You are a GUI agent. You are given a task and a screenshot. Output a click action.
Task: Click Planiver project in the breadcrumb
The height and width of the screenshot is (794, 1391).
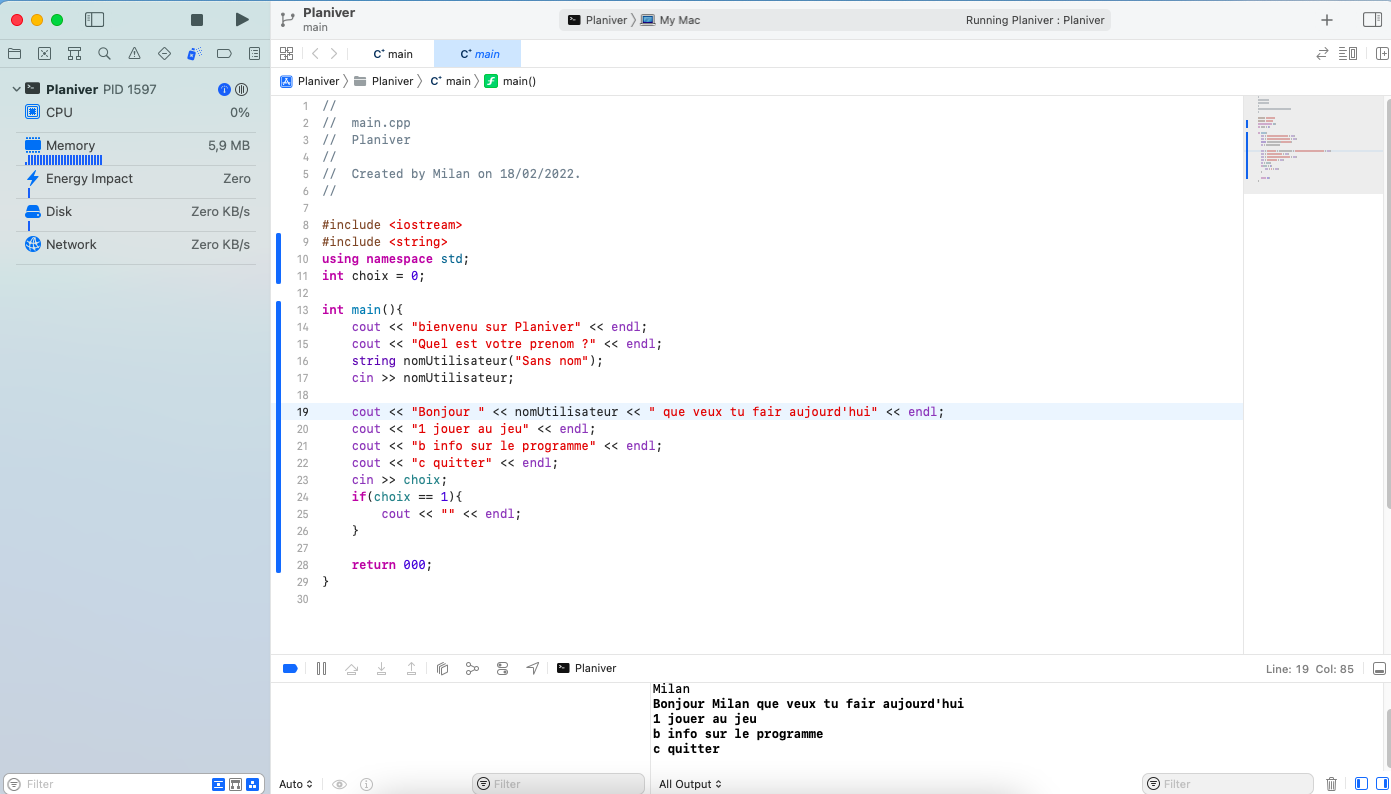310,81
